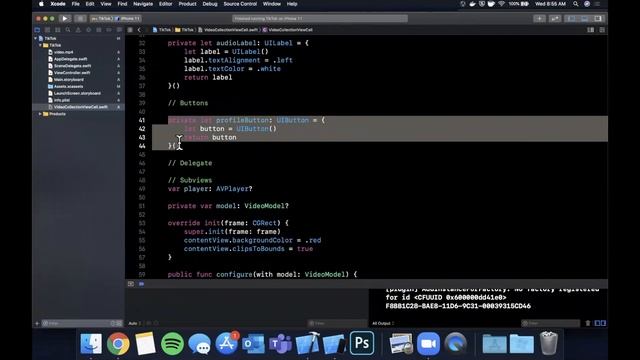Open the Debug menu

click(x=210, y=4)
